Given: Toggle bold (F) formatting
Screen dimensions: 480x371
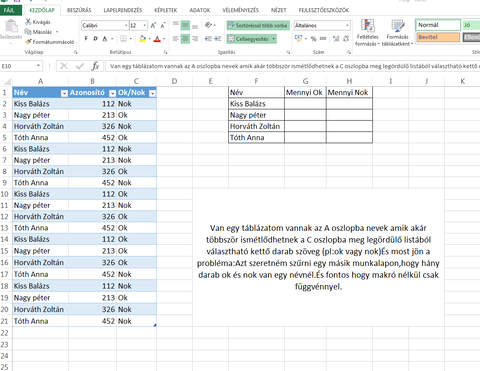Looking at the screenshot, I should point(86,39).
